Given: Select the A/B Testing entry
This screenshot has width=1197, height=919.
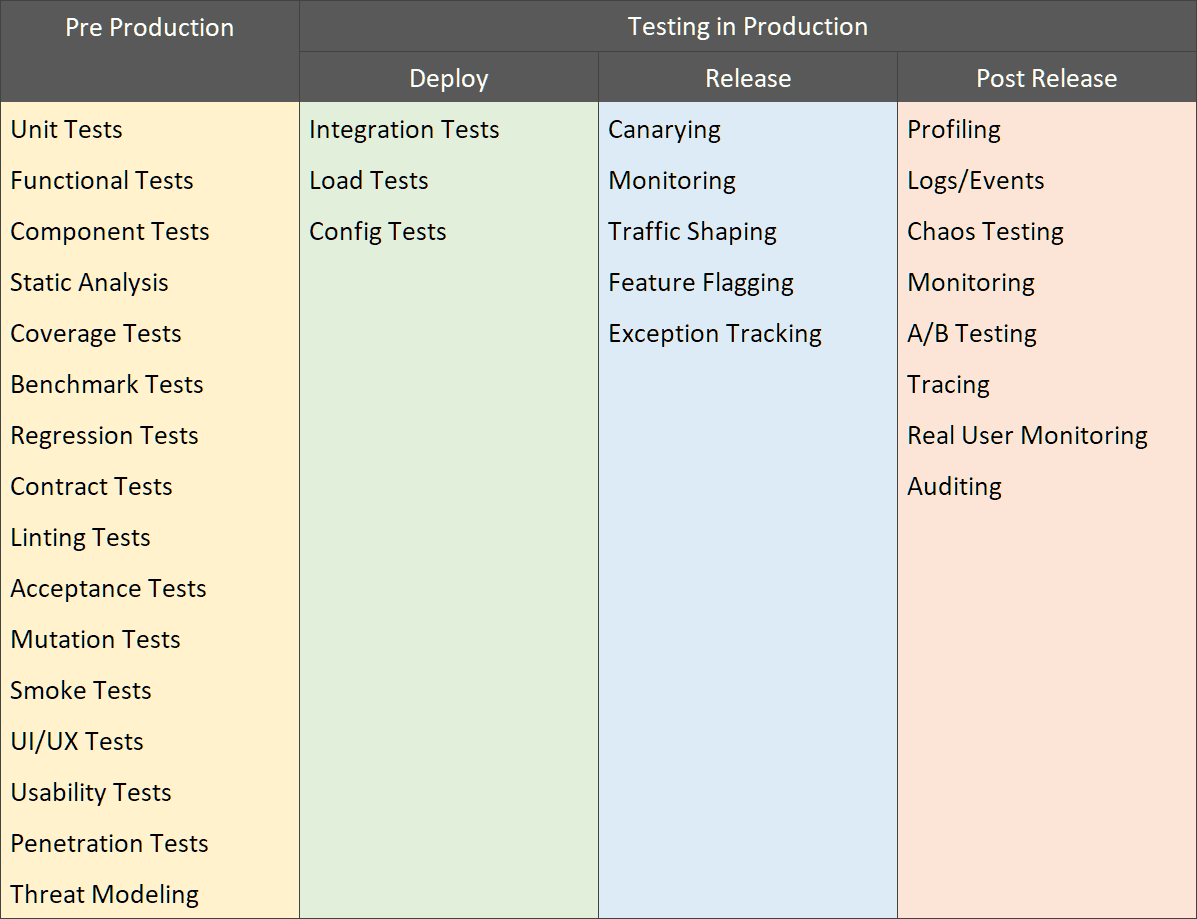Looking at the screenshot, I should tap(971, 333).
